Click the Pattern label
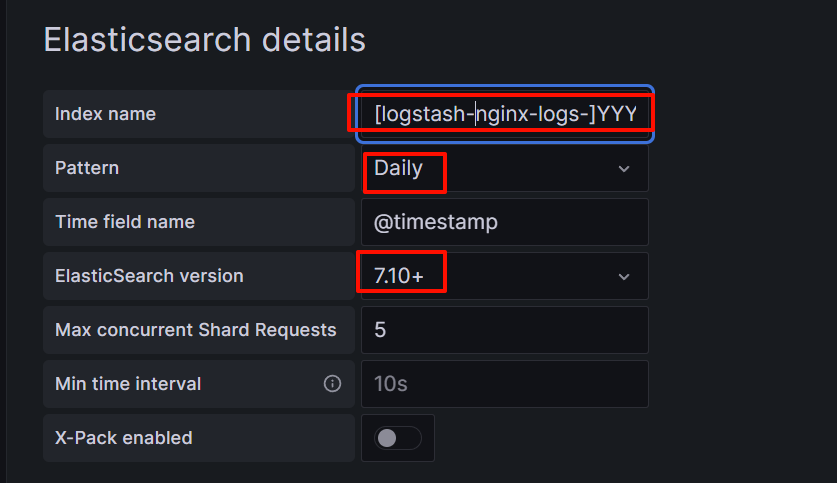This screenshot has height=483, width=837. coord(87,168)
